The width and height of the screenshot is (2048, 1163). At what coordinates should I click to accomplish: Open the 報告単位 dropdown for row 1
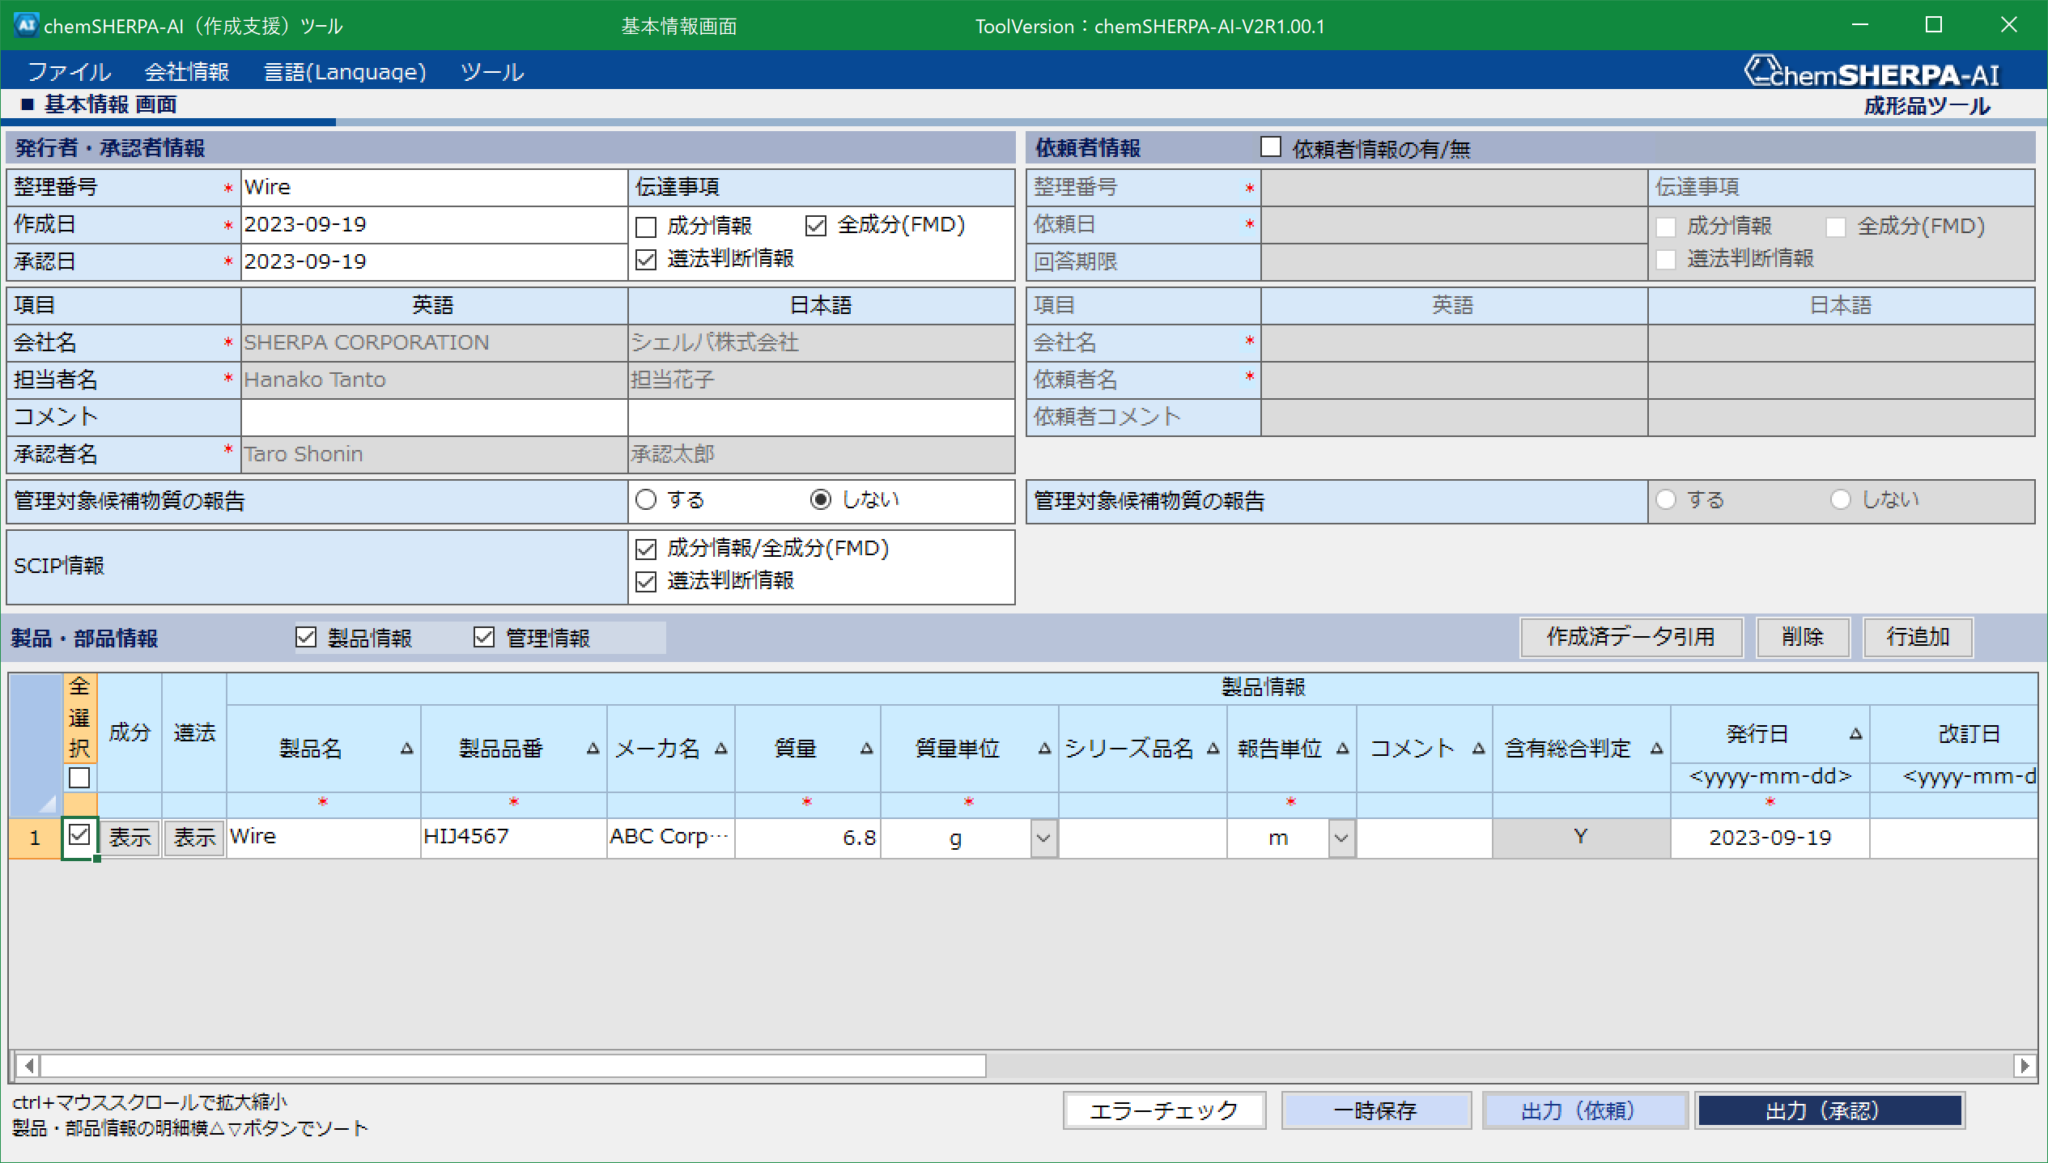coord(1340,837)
